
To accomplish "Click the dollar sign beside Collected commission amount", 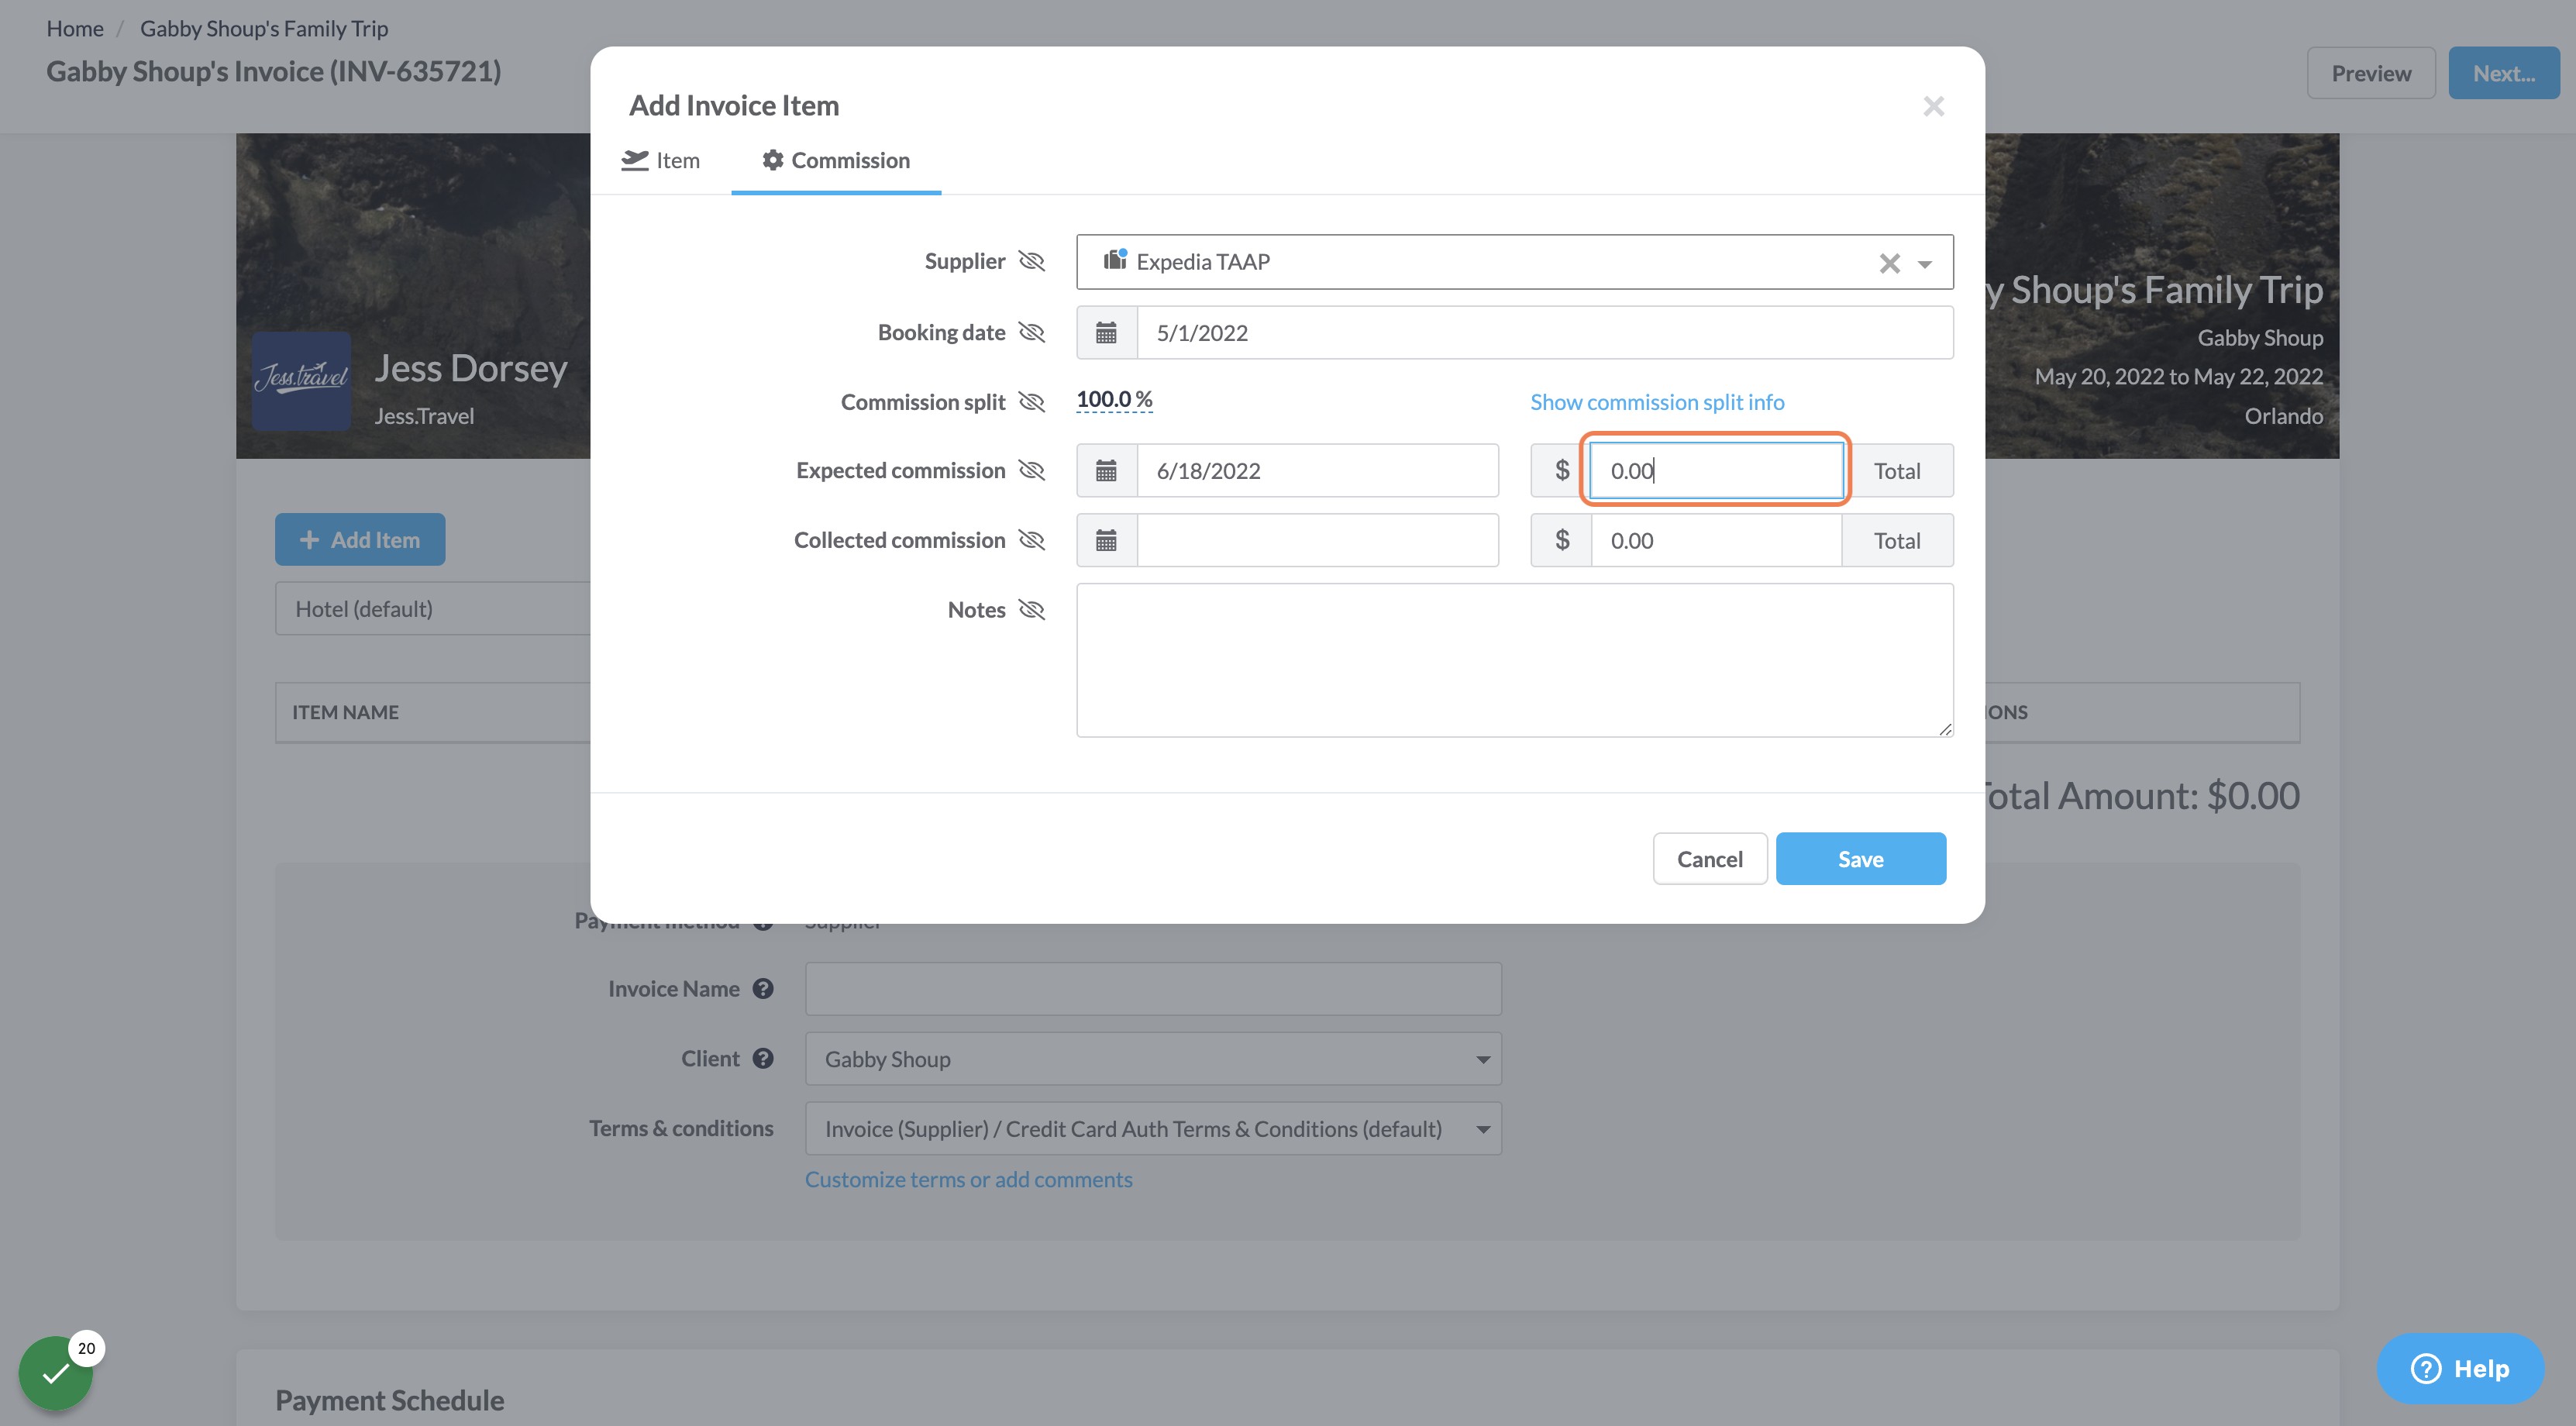I will pos(1561,541).
